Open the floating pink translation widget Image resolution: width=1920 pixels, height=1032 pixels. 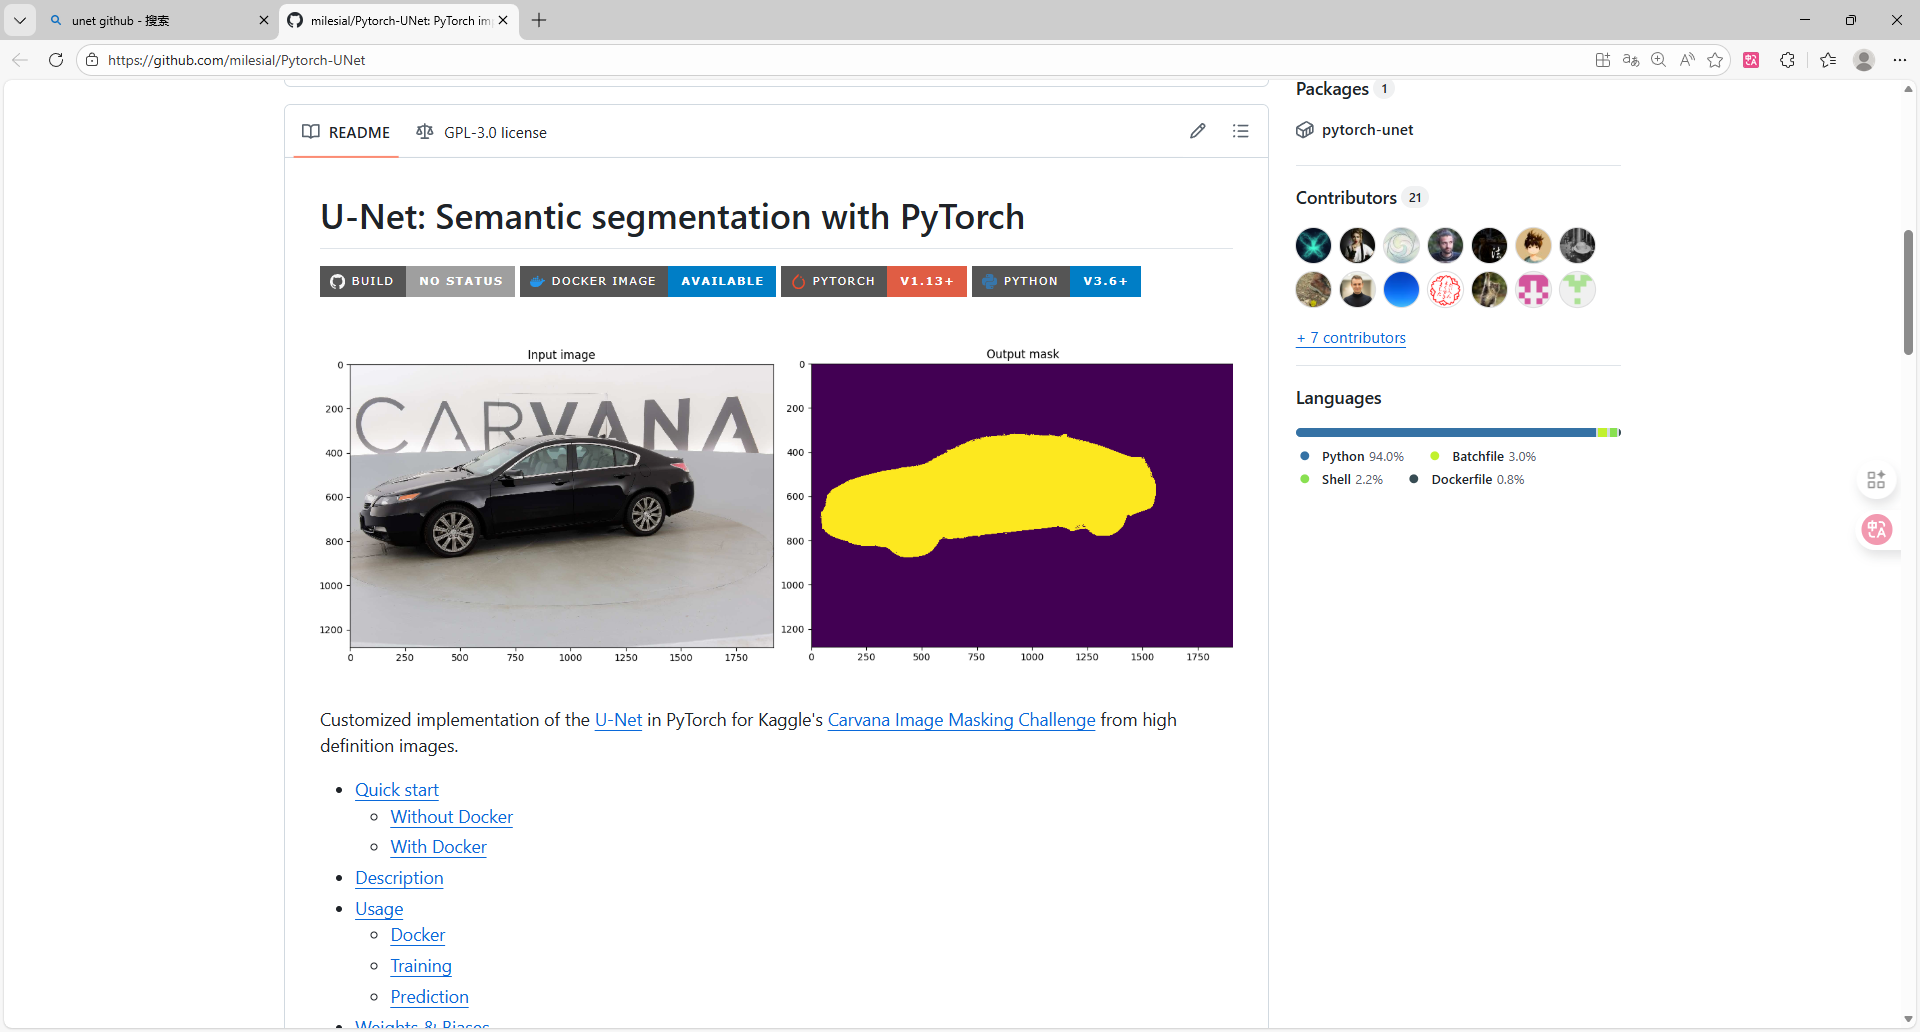pos(1876,529)
